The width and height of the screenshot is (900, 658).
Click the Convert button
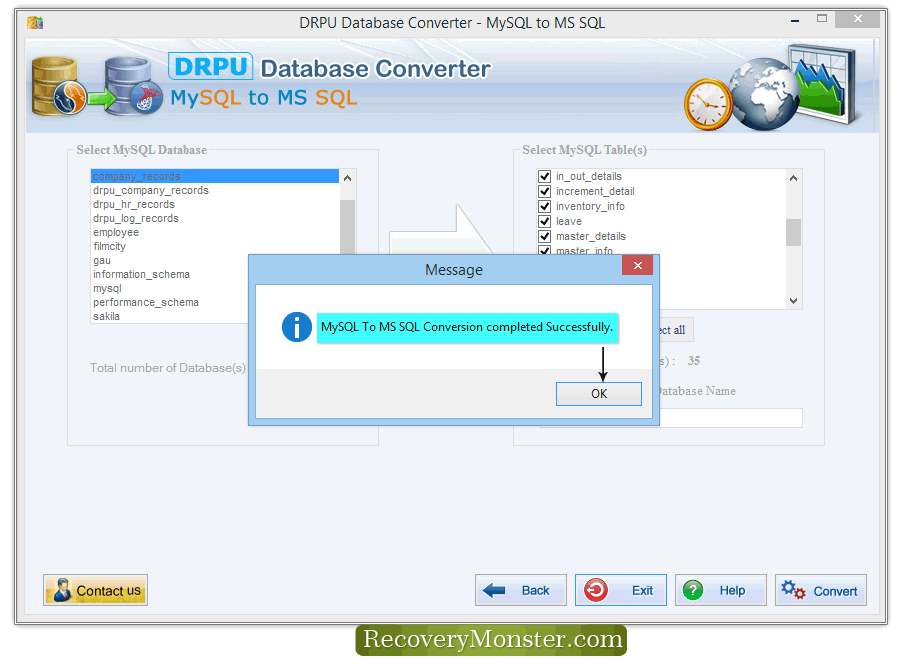tap(820, 590)
